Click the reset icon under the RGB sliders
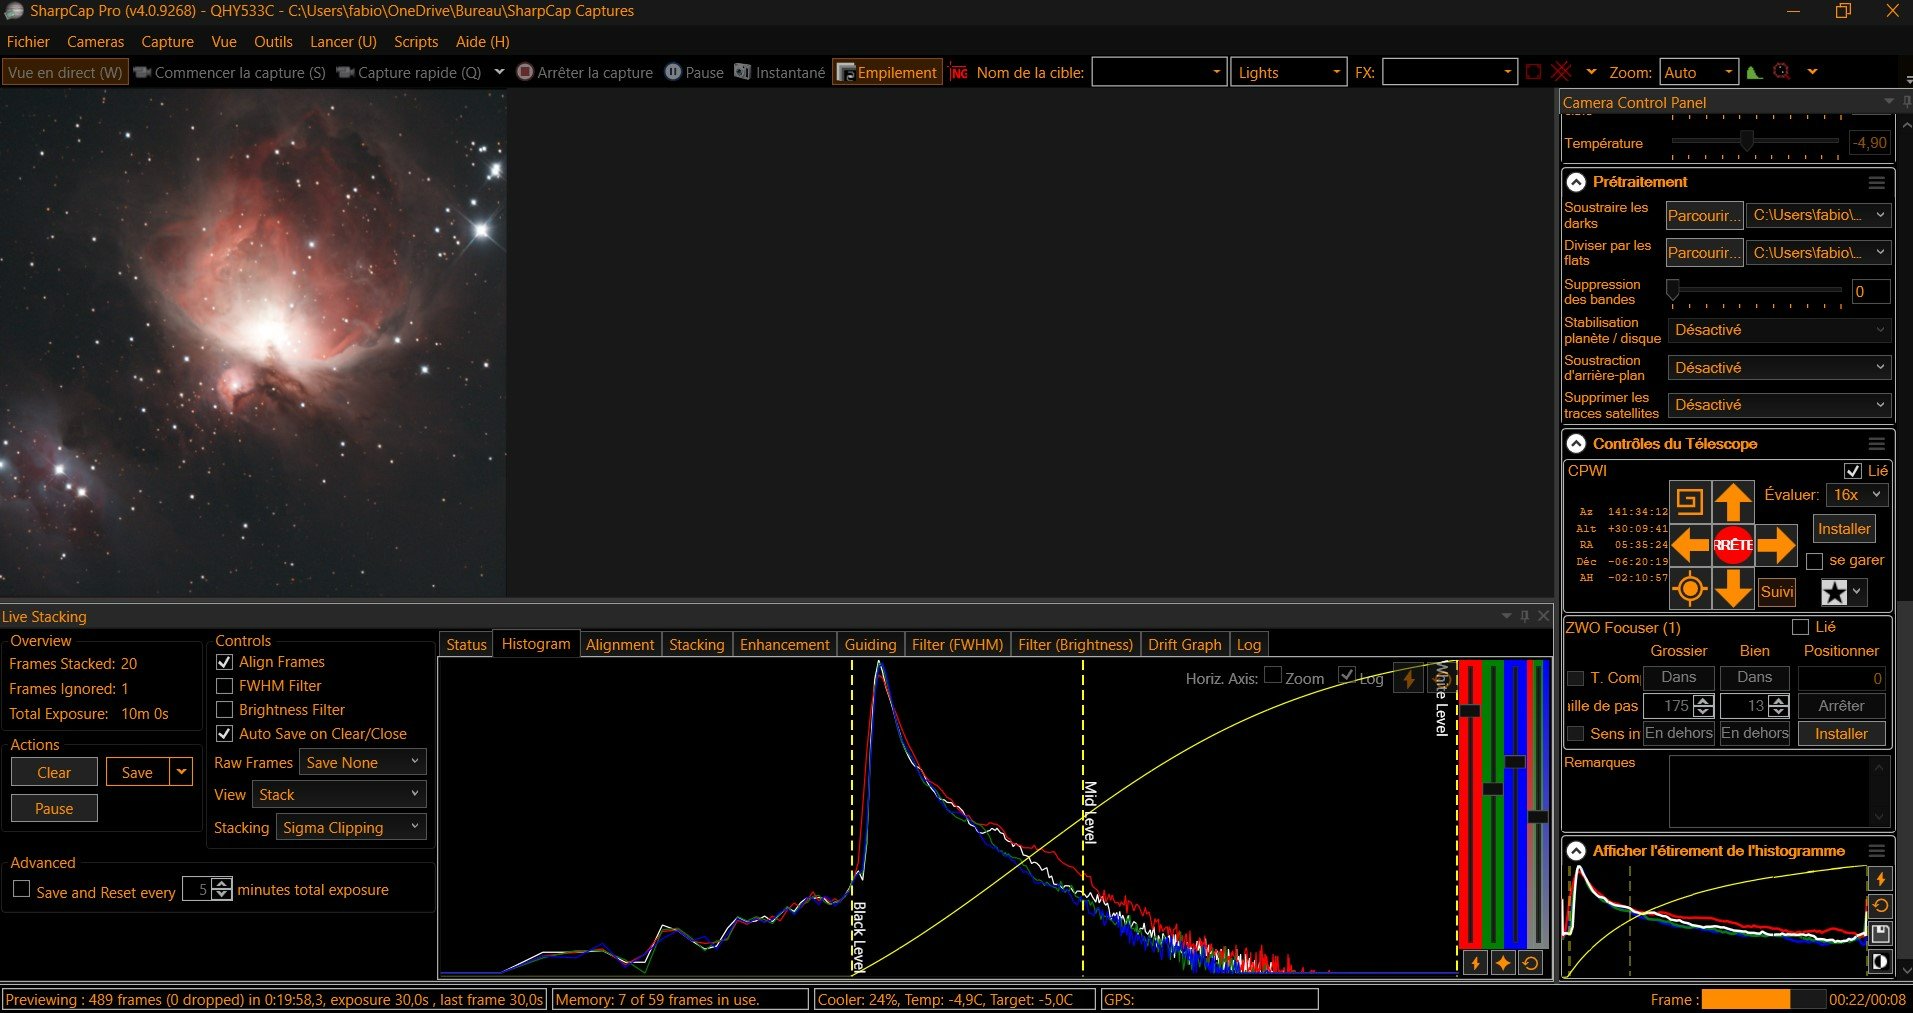Screen dimensions: 1913x1013 coord(1531,963)
